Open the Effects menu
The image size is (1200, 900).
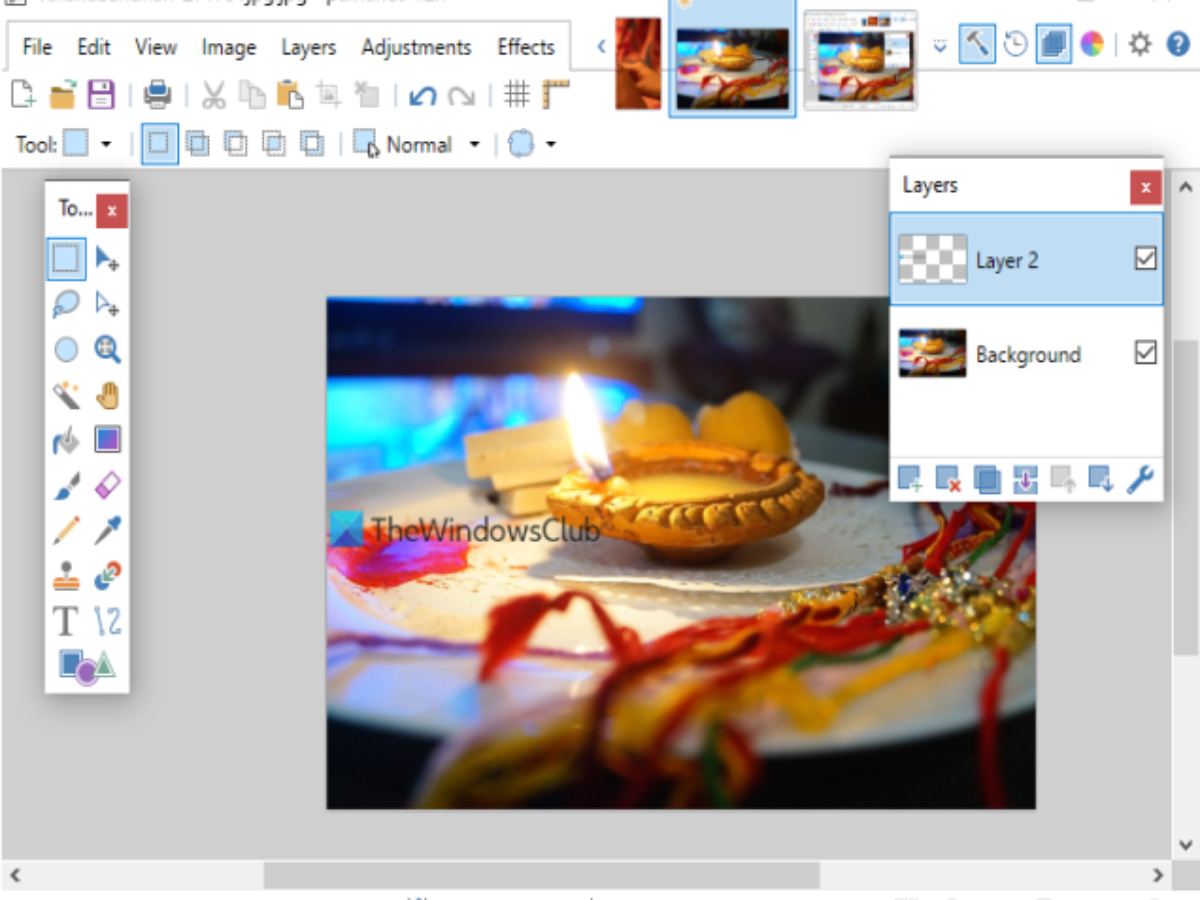pos(526,47)
